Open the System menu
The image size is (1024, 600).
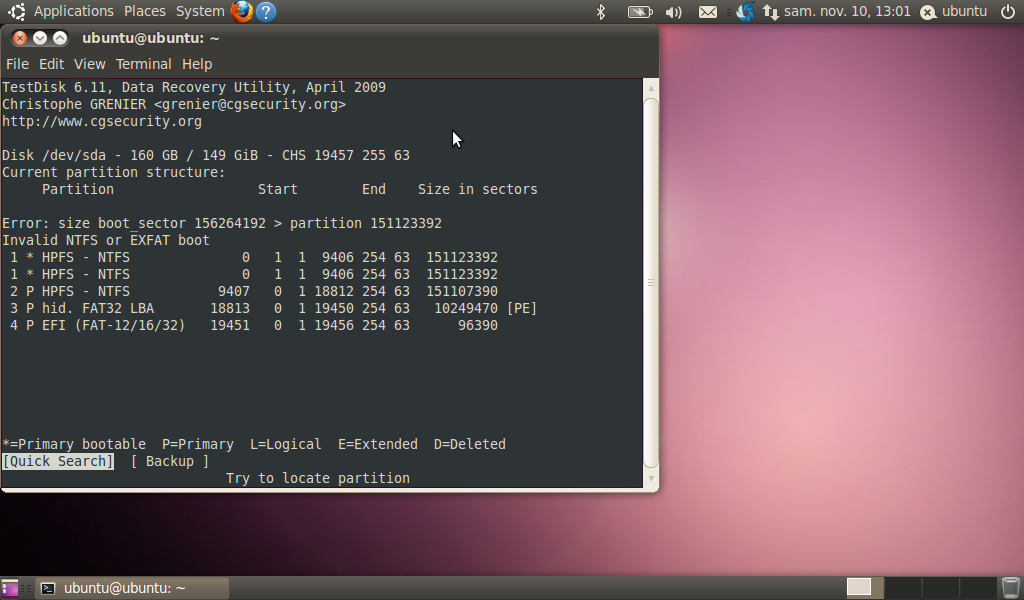[x=200, y=11]
